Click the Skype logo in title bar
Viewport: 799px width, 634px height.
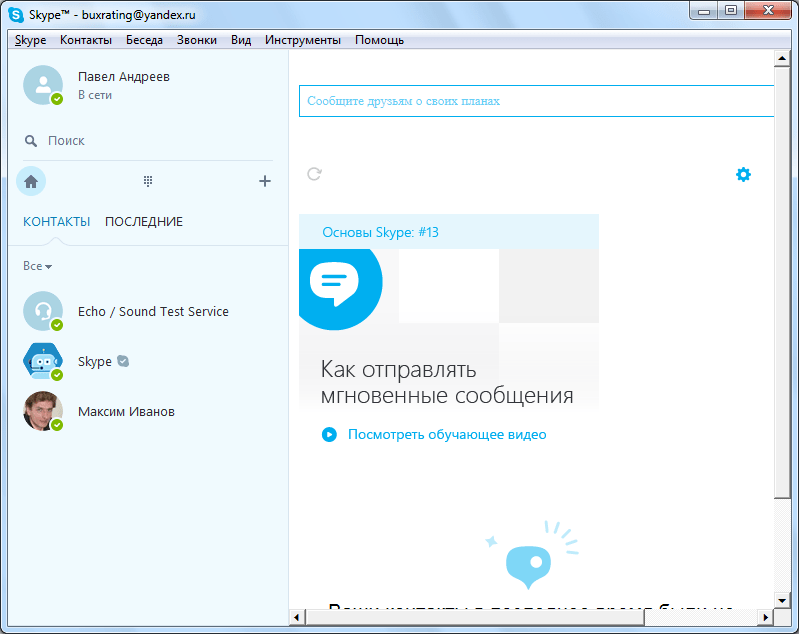tap(16, 15)
